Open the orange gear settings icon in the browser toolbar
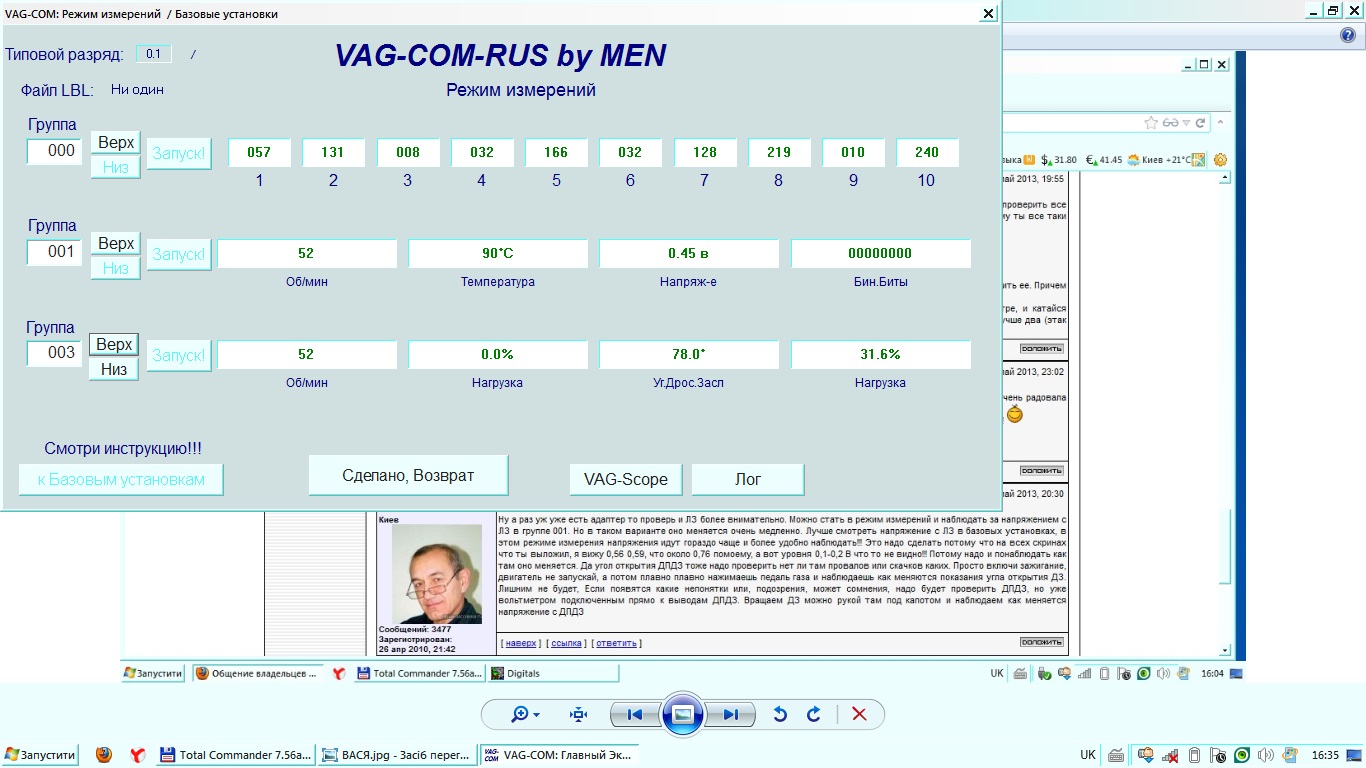 pos(1220,159)
